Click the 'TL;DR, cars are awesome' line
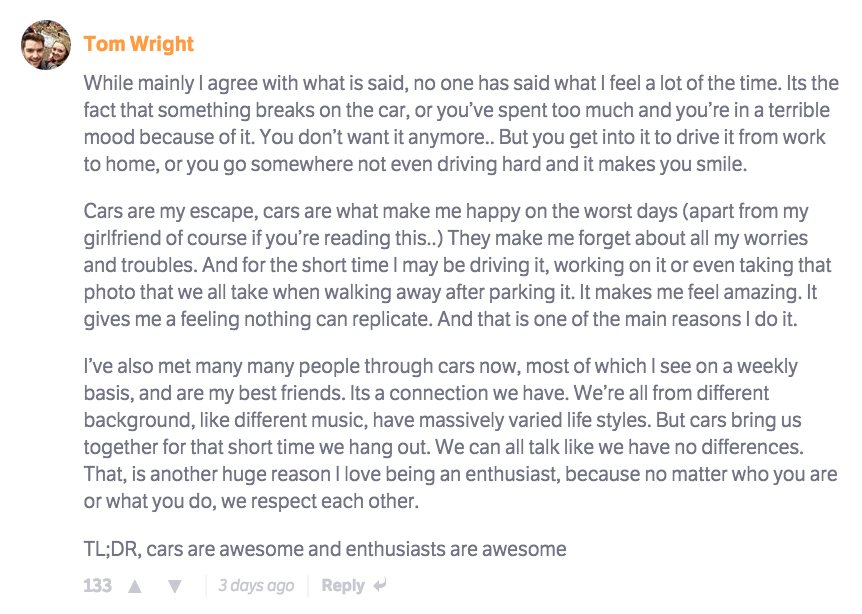 tap(325, 549)
